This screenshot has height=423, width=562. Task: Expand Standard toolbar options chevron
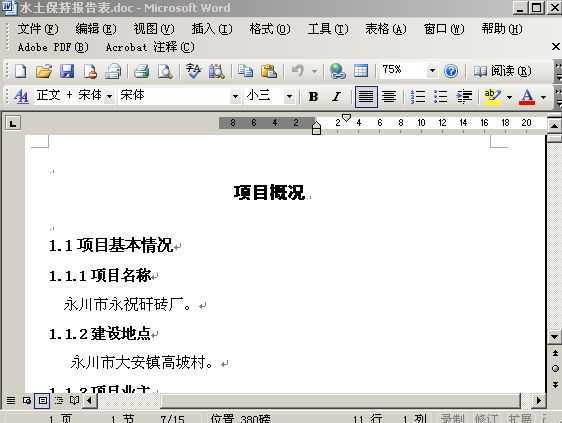558,71
